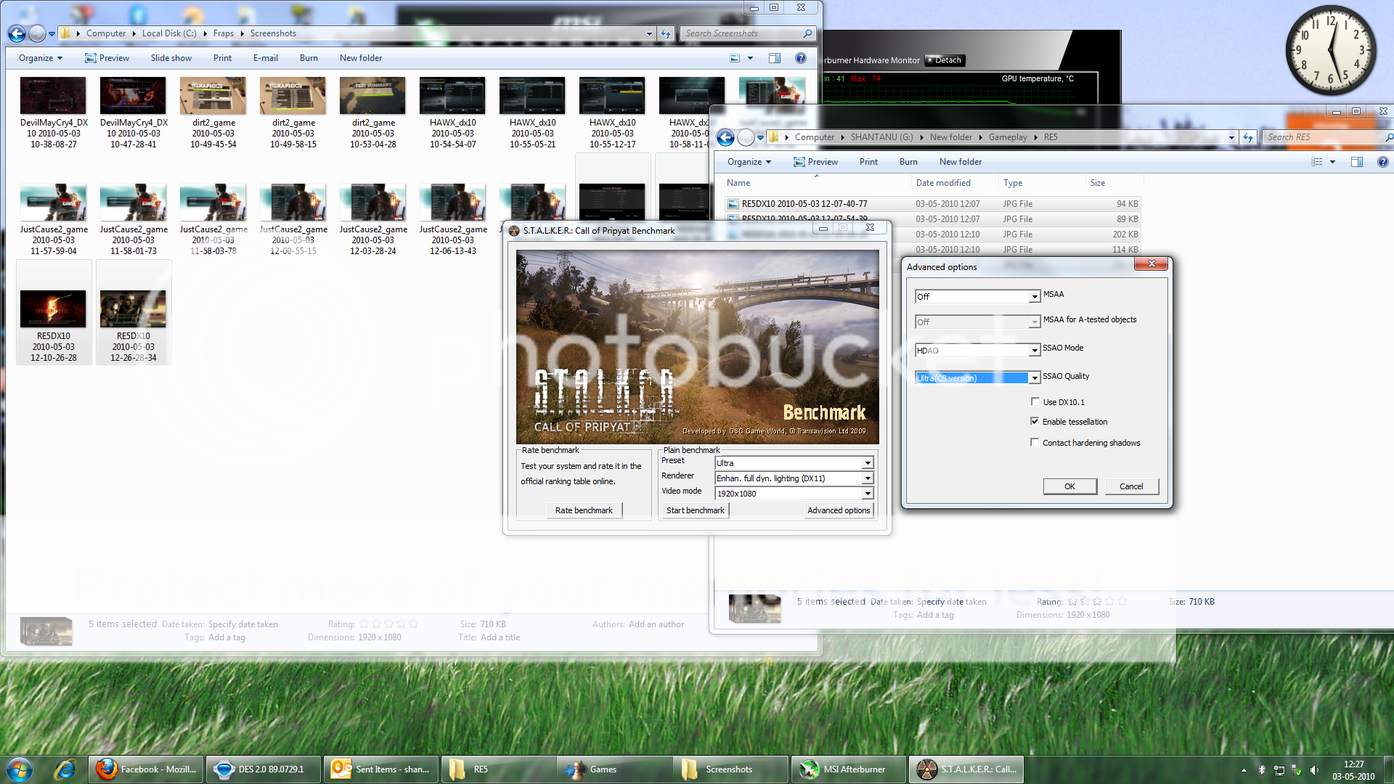Click volume icon in system tray

pyautogui.click(x=1313, y=770)
